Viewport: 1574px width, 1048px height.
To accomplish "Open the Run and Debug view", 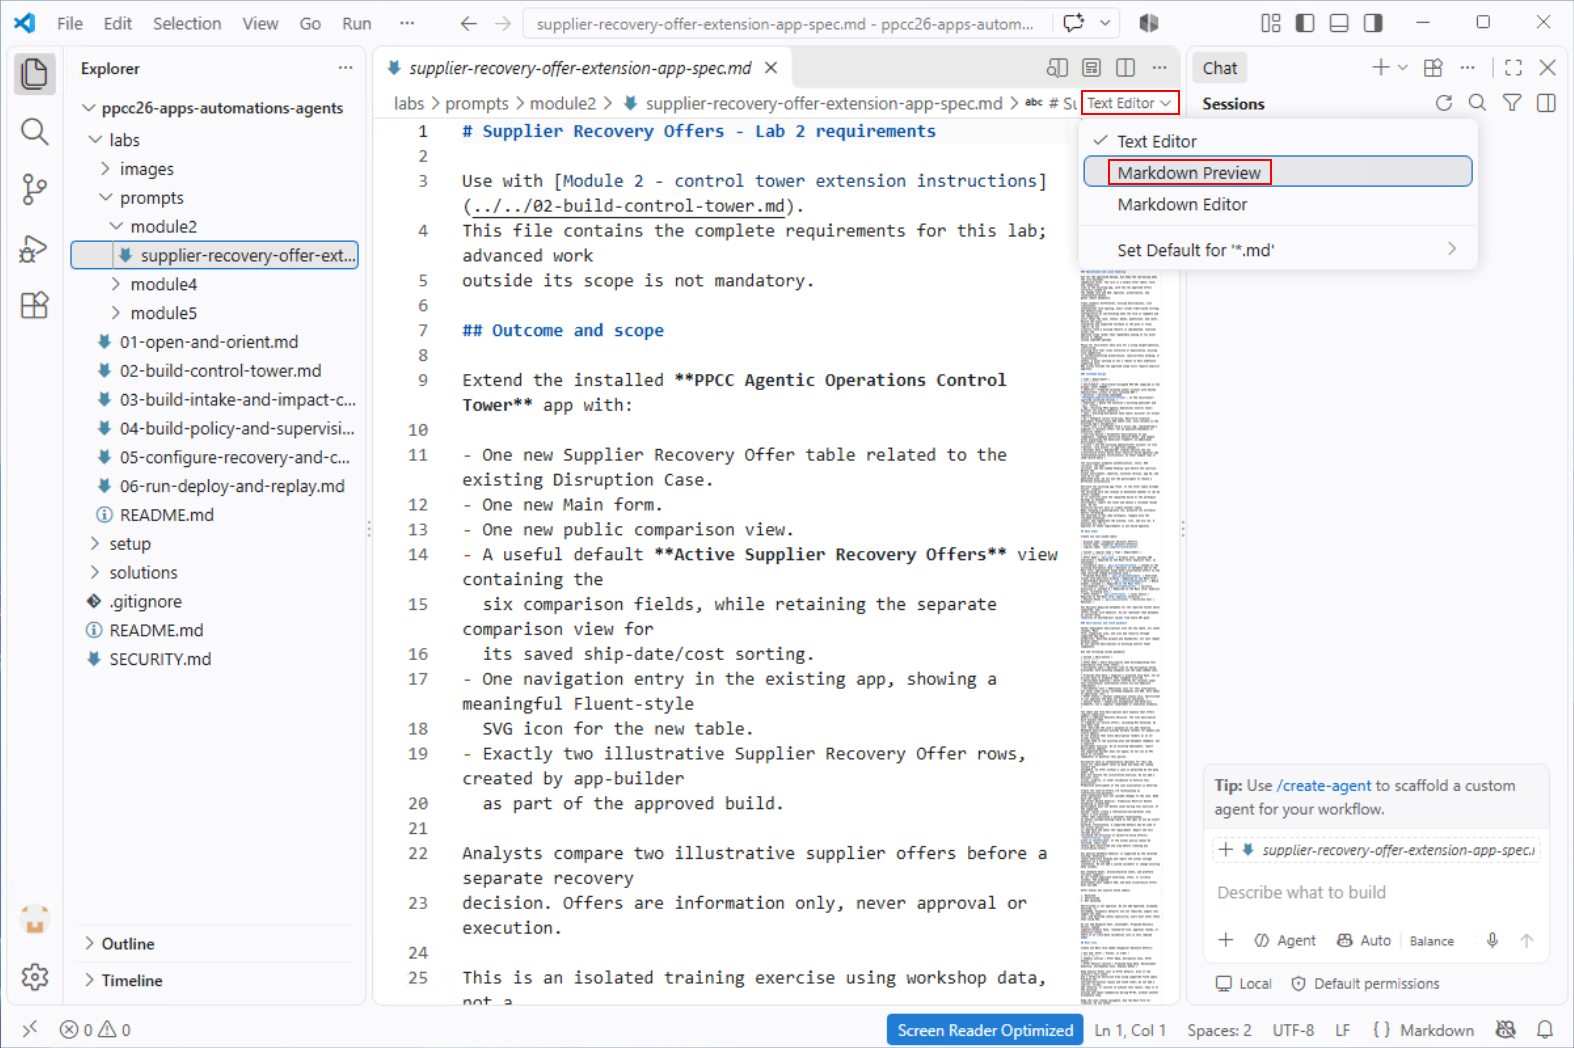I will click(x=34, y=247).
